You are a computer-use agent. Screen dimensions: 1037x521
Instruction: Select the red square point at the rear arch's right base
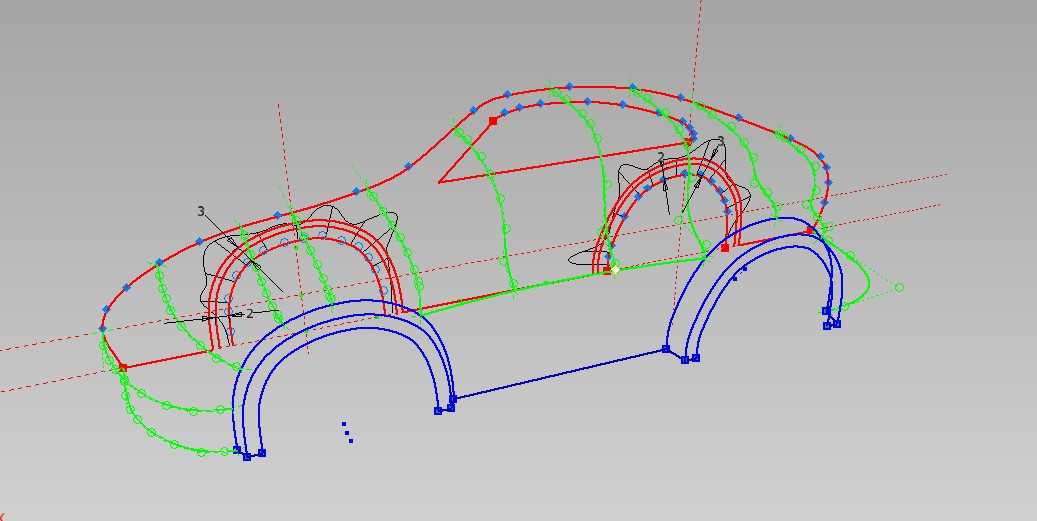725,248
